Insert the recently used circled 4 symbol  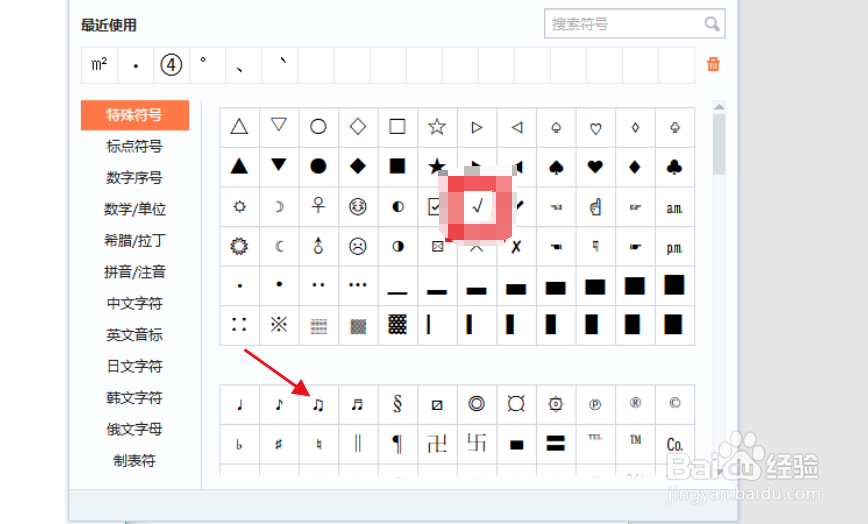point(171,65)
